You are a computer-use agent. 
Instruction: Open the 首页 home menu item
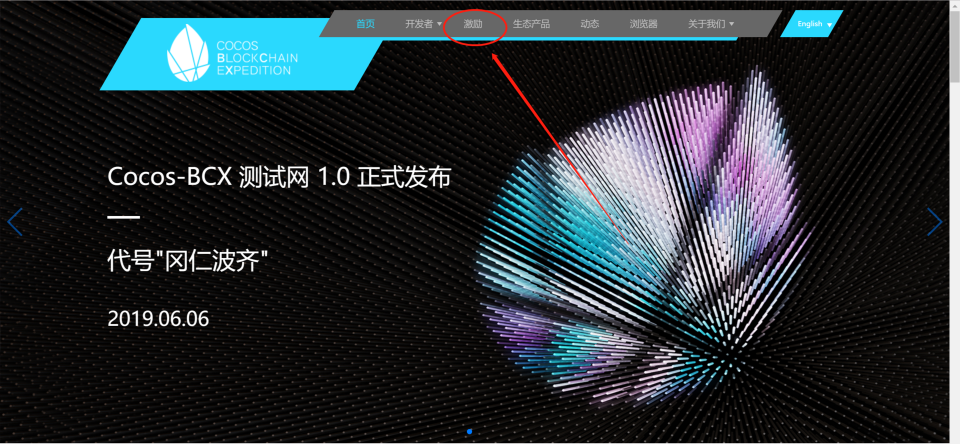(366, 24)
